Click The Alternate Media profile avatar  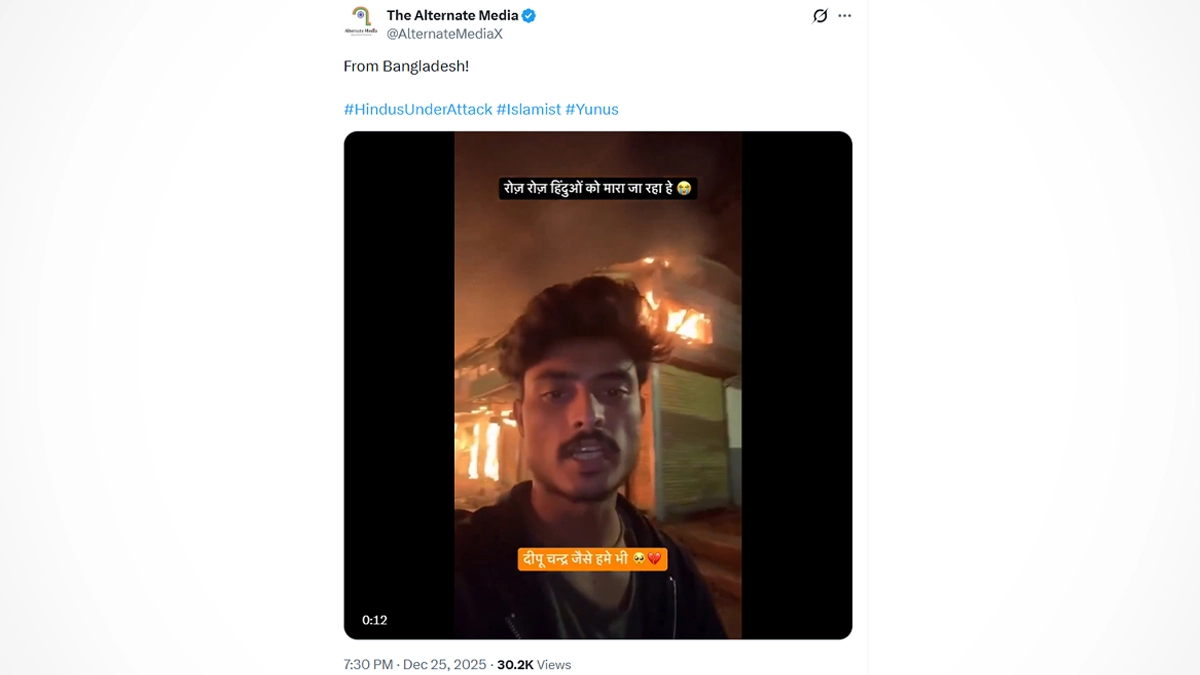tap(361, 22)
